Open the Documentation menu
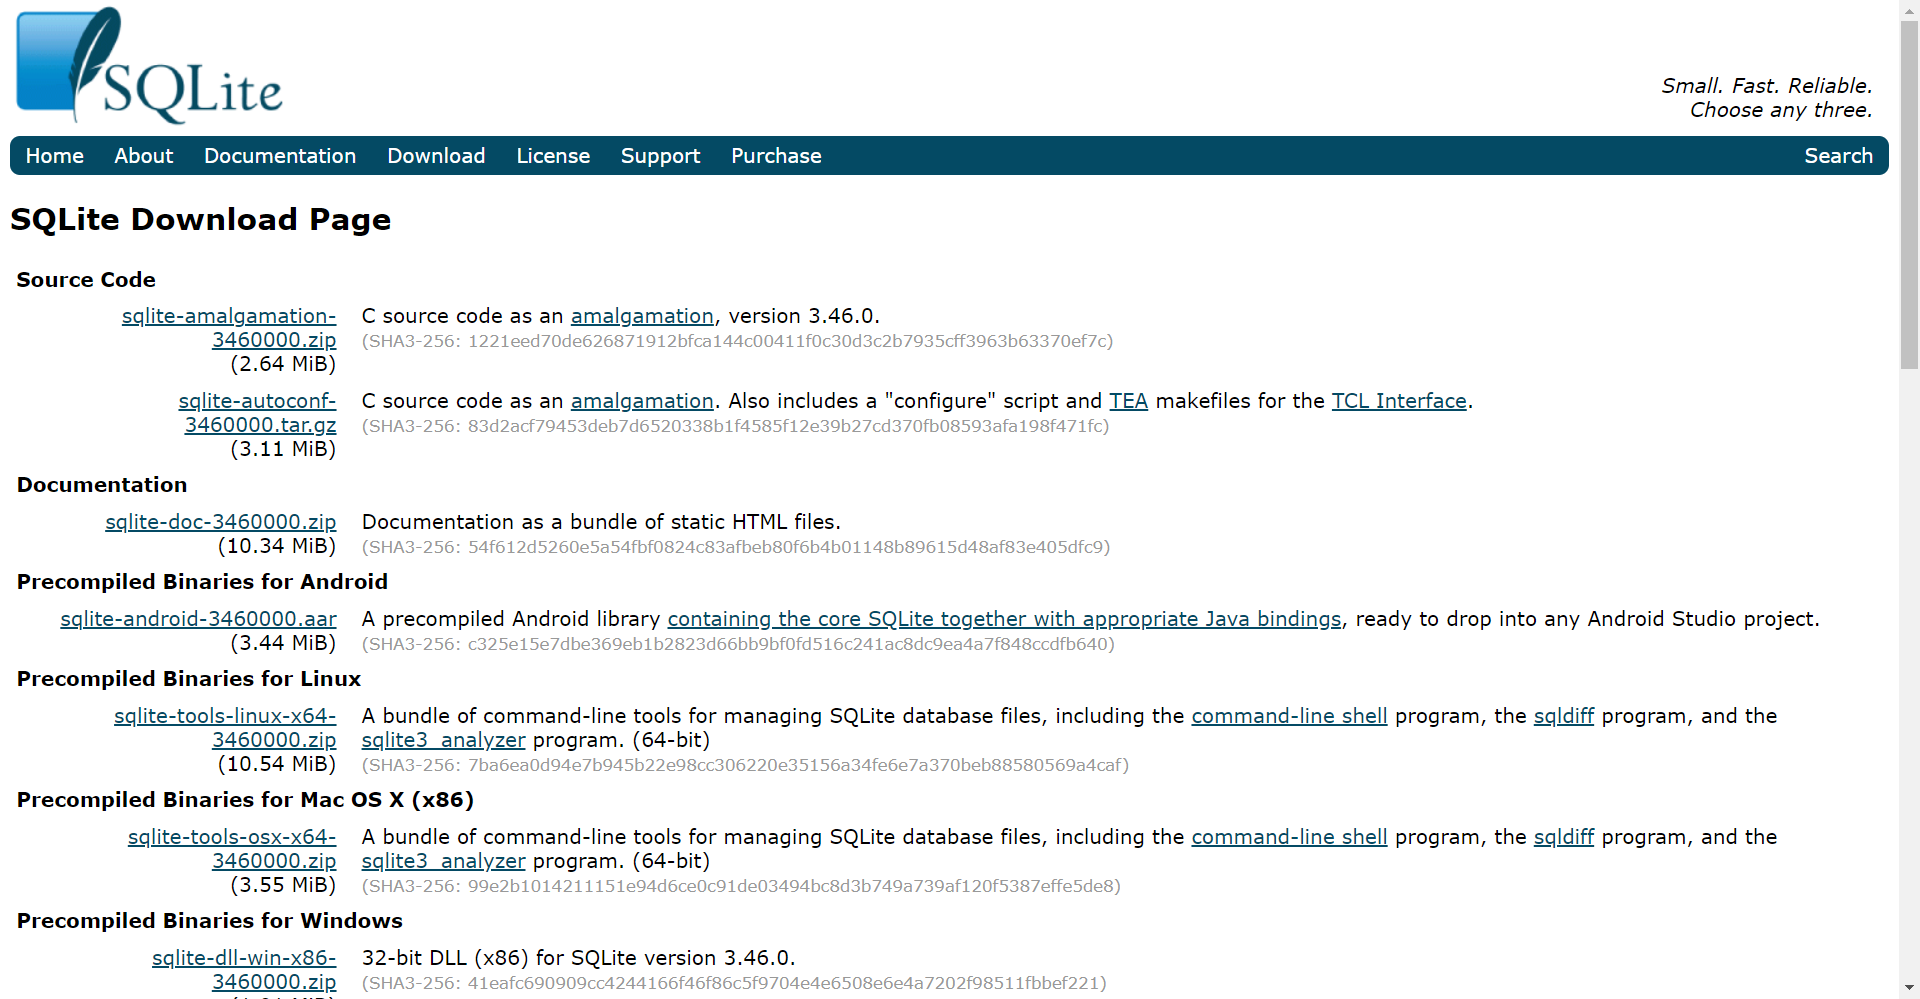This screenshot has height=999, width=1920. (280, 156)
